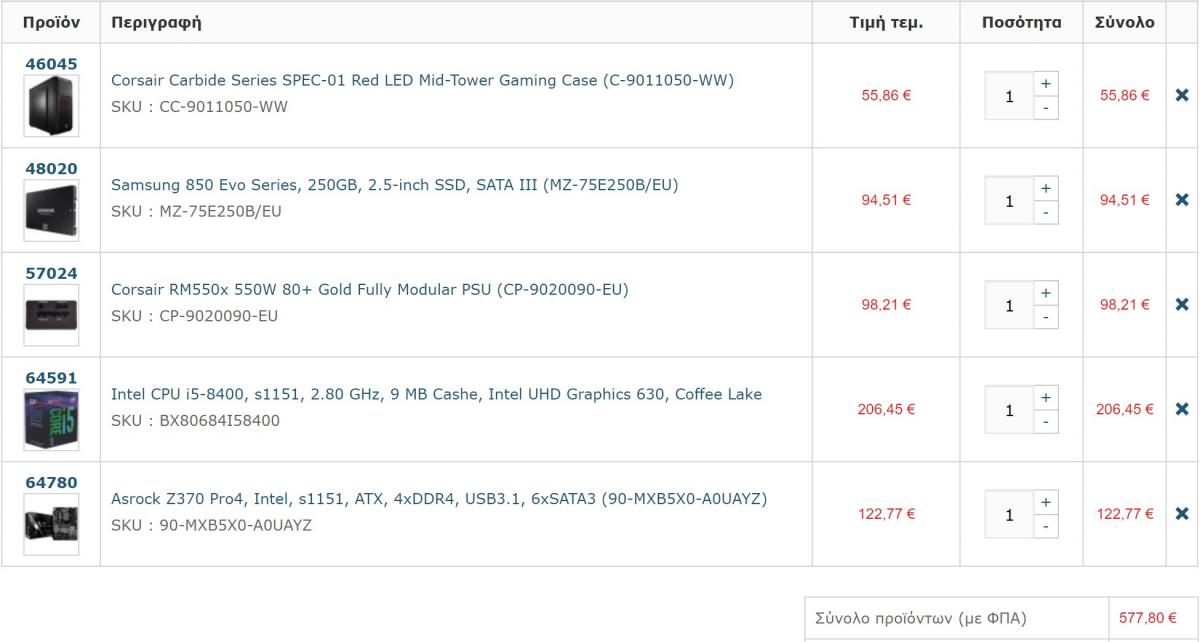Viewport: 1200px width, 642px height.
Task: Click unit price 55,86 € for Corsair case
Action: pyautogui.click(x=886, y=96)
